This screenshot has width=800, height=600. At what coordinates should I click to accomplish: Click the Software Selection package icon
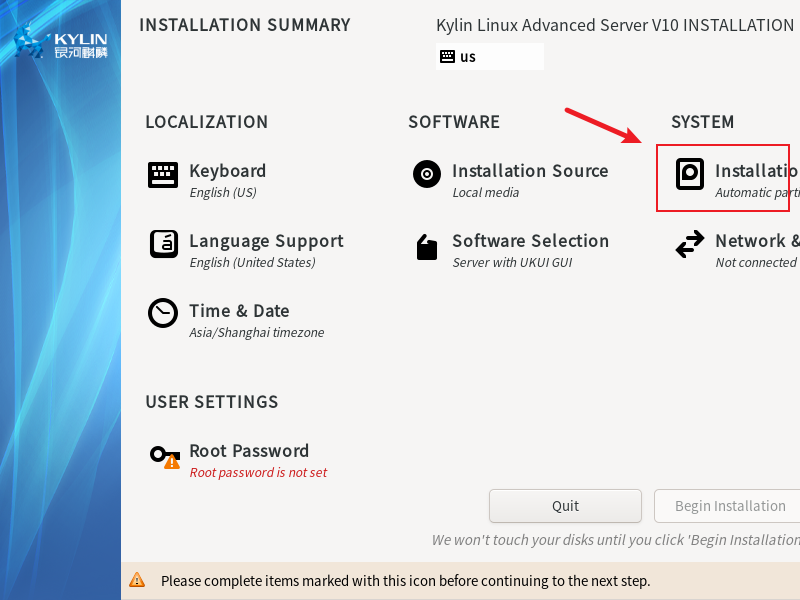coord(427,246)
